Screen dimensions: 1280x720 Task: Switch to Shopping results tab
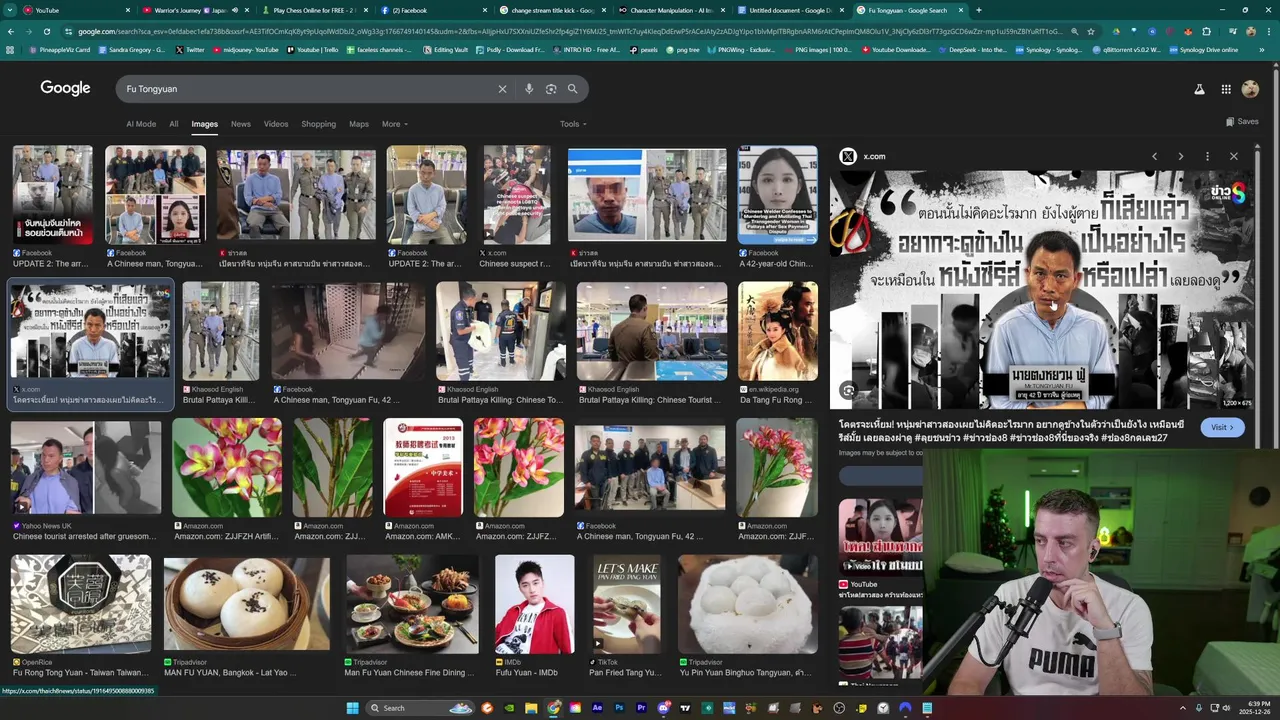319,124
